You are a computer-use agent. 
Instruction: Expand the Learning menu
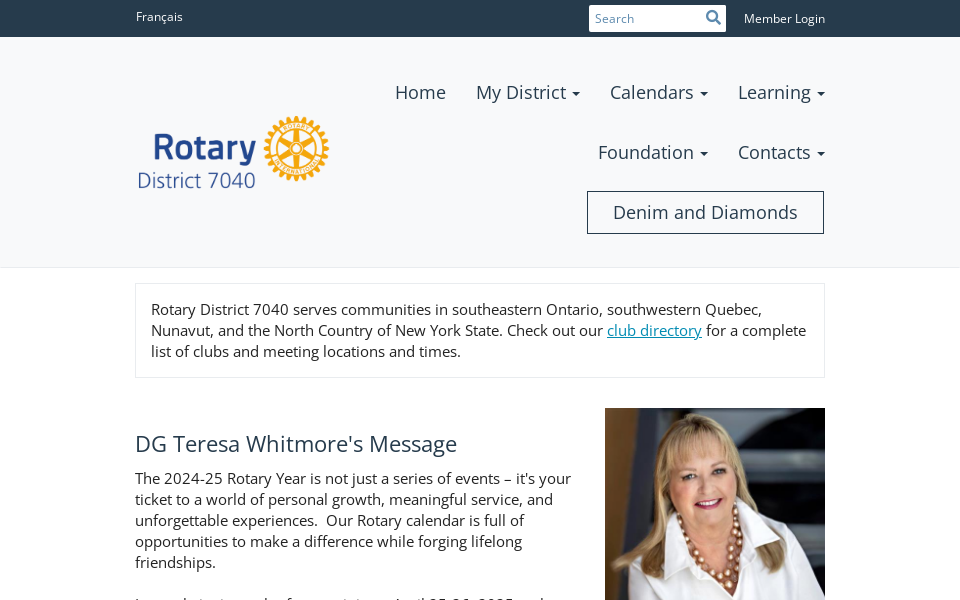point(780,92)
